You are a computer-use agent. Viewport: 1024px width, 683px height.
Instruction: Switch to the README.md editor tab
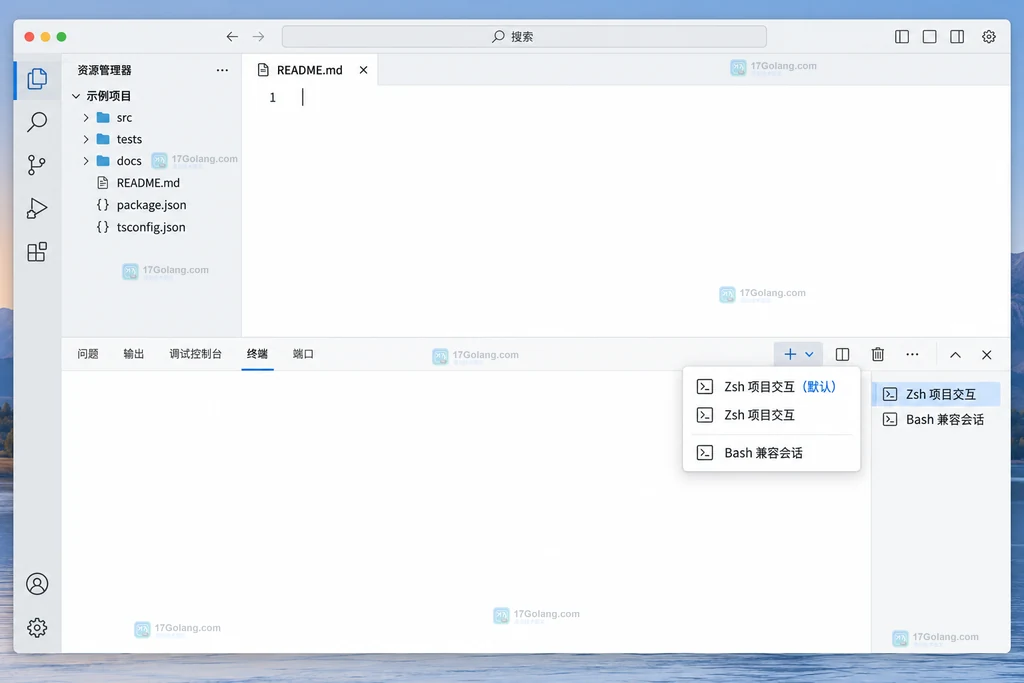pos(310,70)
